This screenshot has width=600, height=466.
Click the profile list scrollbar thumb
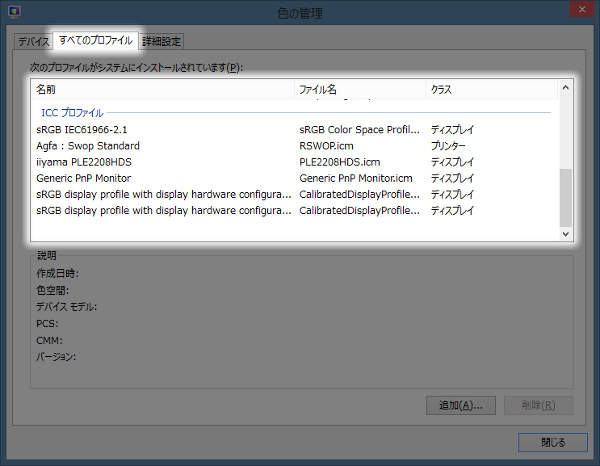point(566,198)
